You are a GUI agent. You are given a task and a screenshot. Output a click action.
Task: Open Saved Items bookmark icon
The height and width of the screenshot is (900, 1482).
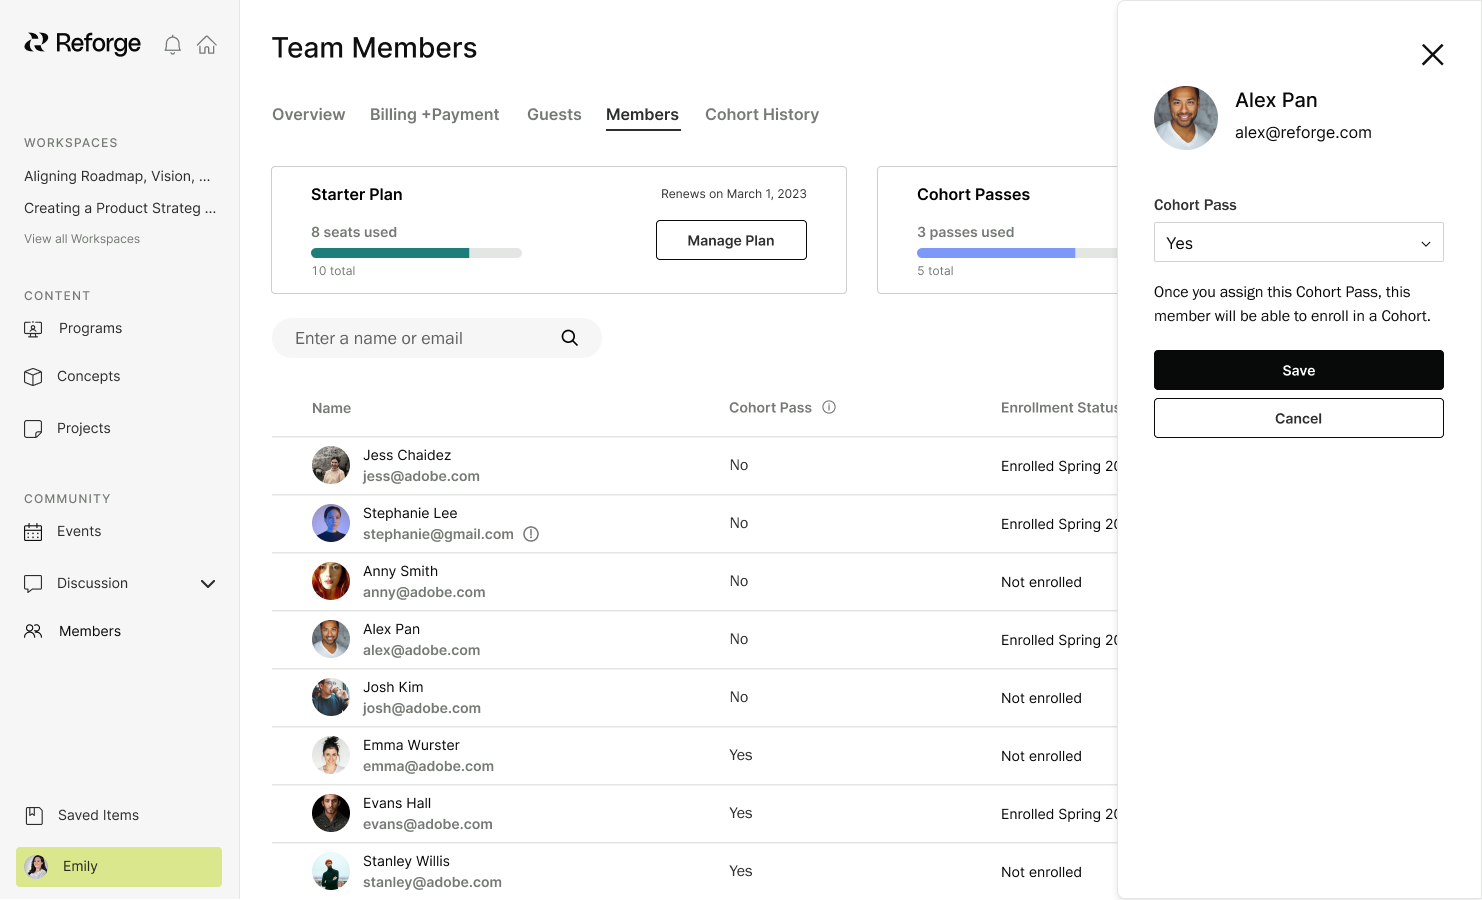[x=34, y=815]
